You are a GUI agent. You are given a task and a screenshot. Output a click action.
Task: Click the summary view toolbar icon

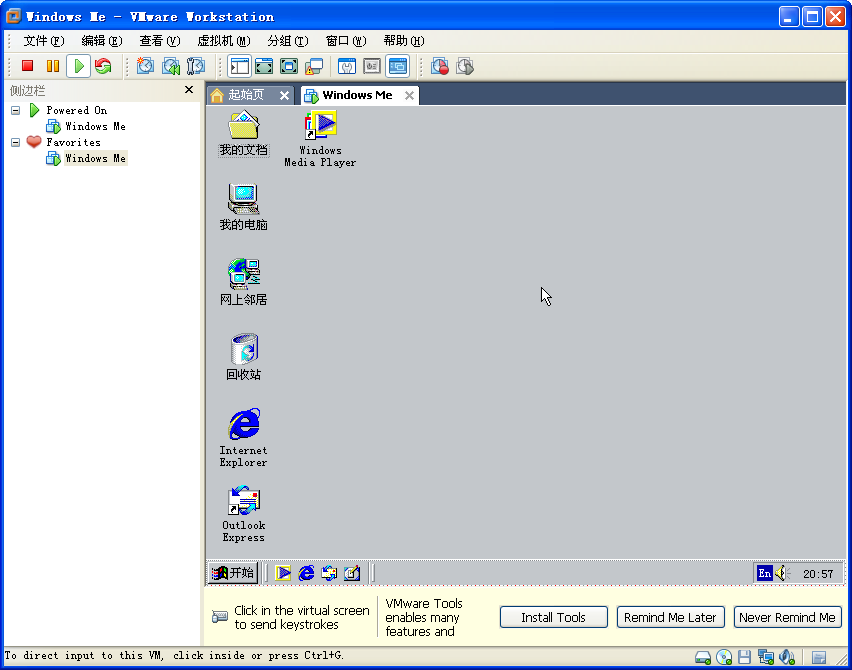(x=347, y=66)
